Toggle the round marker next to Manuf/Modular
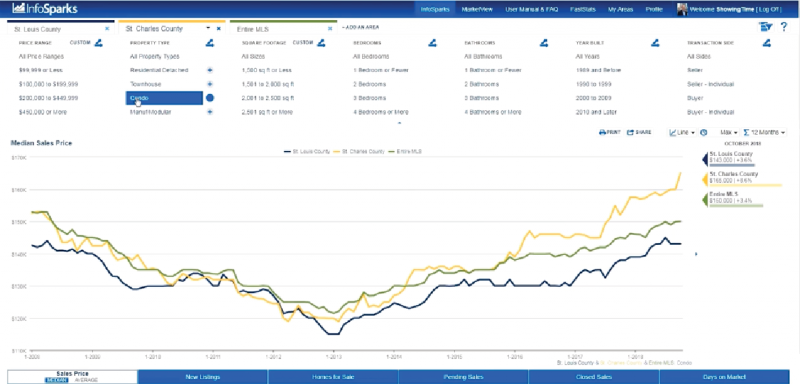 click(210, 112)
